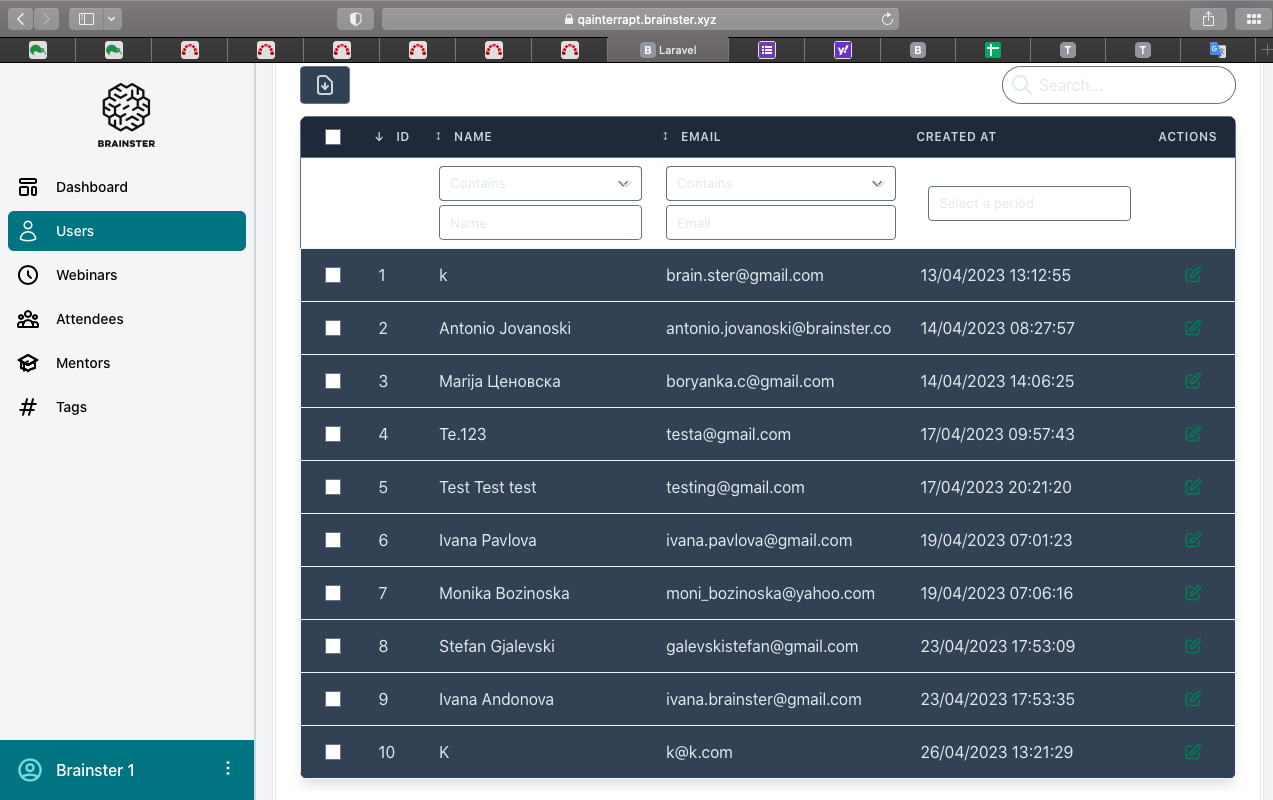Click the Select a period date field
Screen dimensions: 1273x800
coord(1029,203)
